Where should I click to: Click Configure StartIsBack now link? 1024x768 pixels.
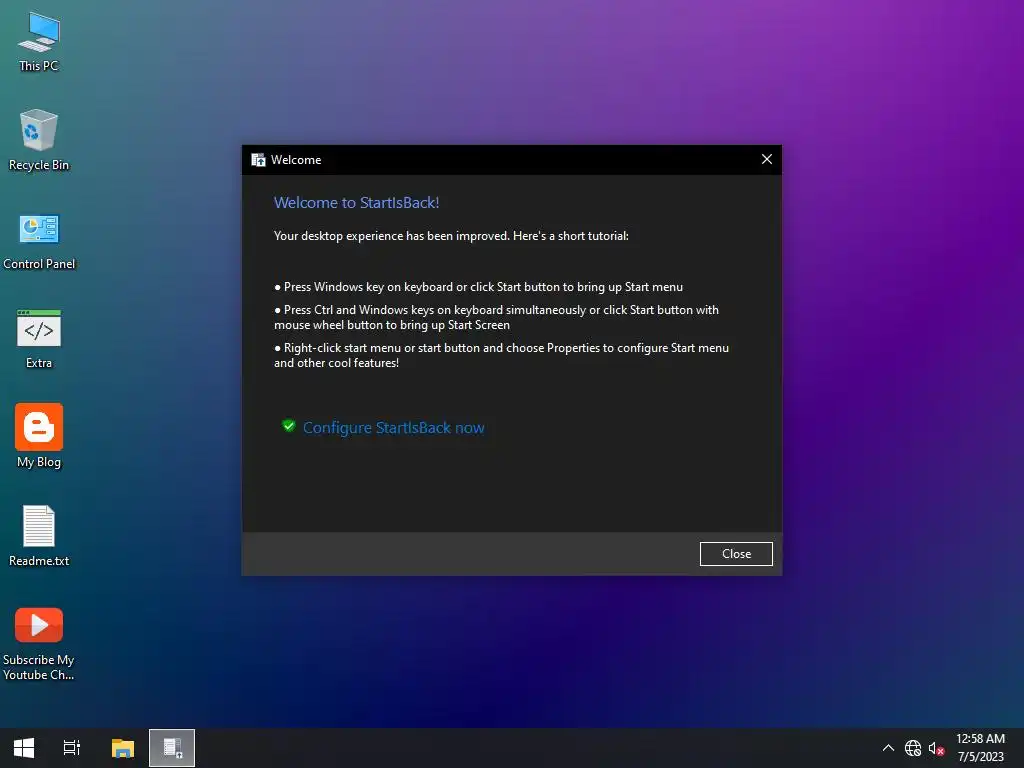tap(393, 428)
